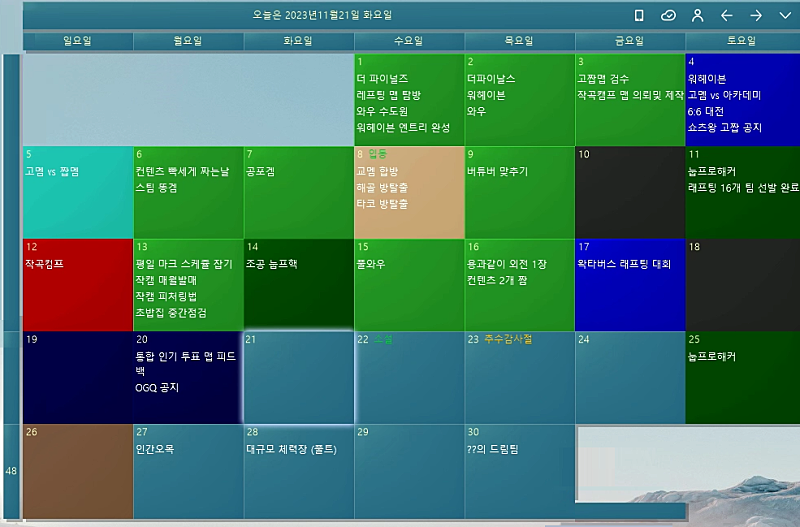Image resolution: width=800 pixels, height=527 pixels.
Task: Go to previous month with left arrow
Action: pyautogui.click(x=727, y=16)
